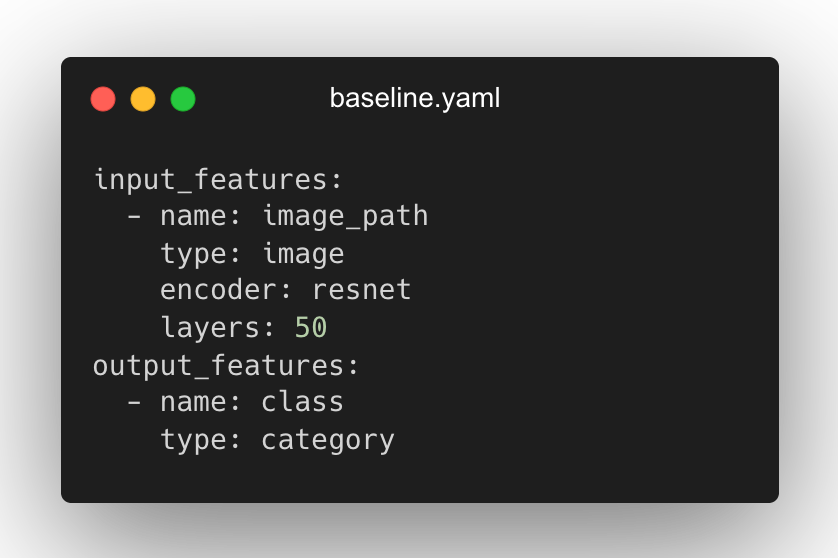Click the name key beside class
This screenshot has height=558, width=838.
coord(193,402)
